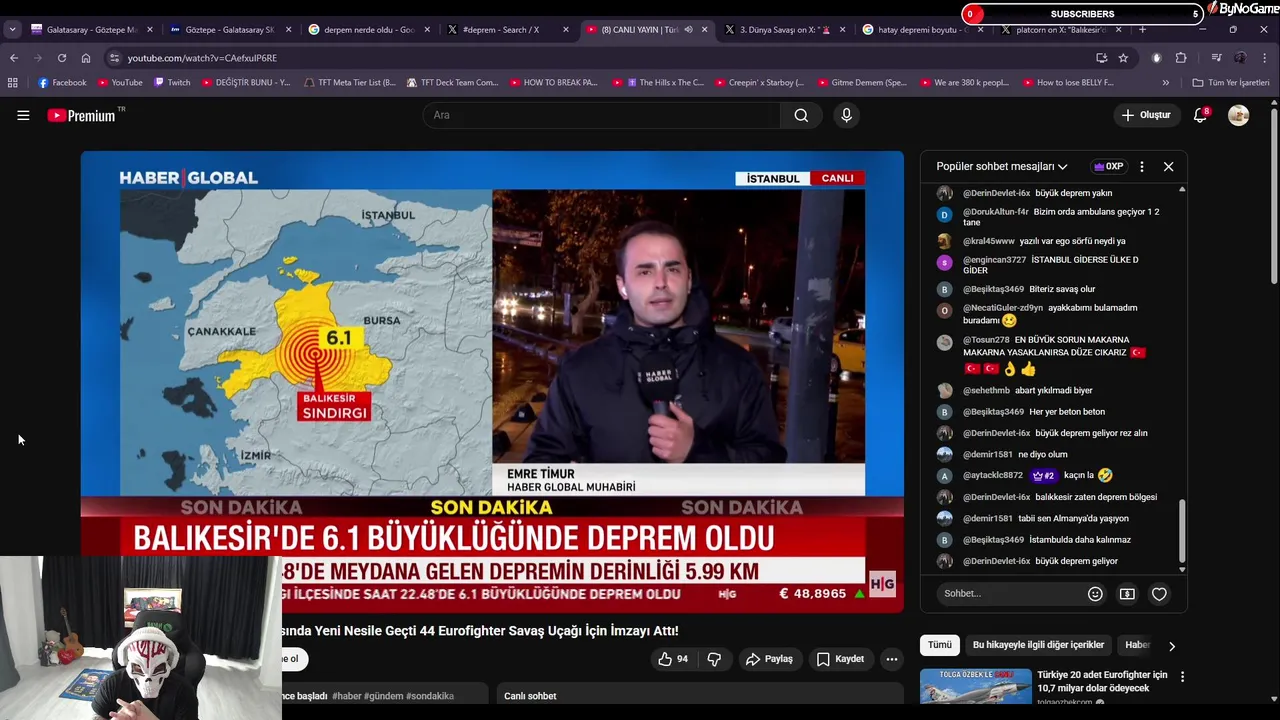Click the live video player
The height and width of the screenshot is (720, 1280).
pos(492,381)
